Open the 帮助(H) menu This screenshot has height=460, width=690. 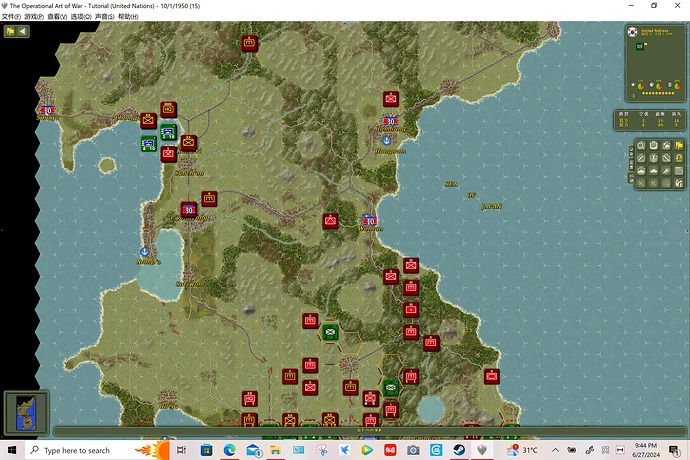(x=128, y=17)
